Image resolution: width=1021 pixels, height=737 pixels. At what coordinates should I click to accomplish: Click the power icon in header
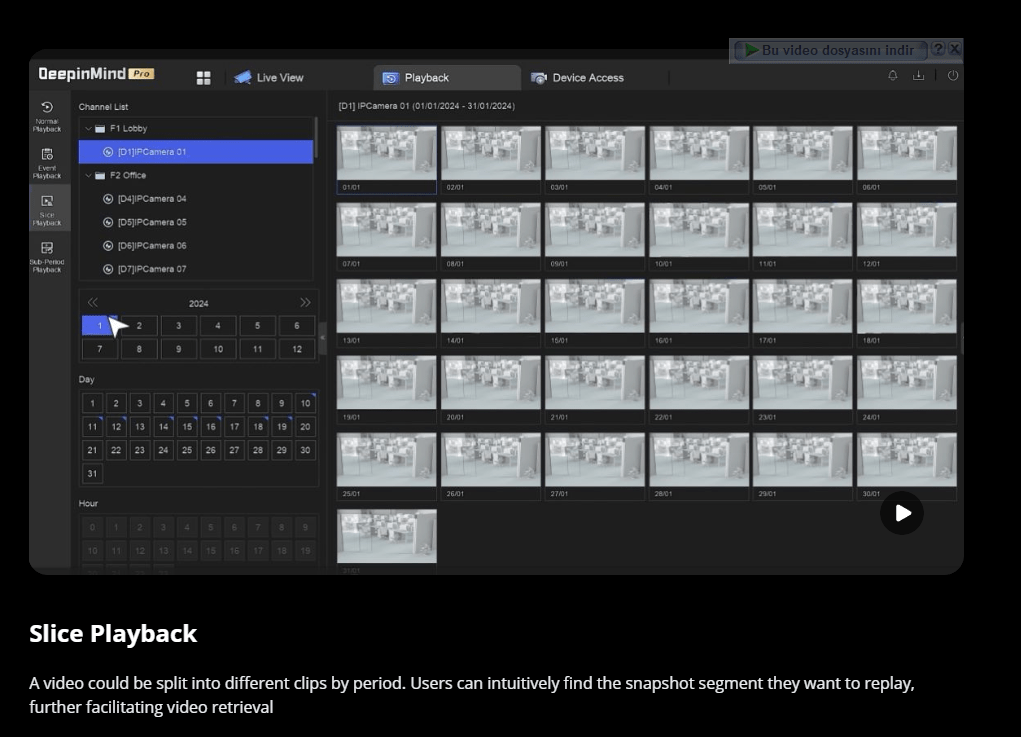(952, 76)
